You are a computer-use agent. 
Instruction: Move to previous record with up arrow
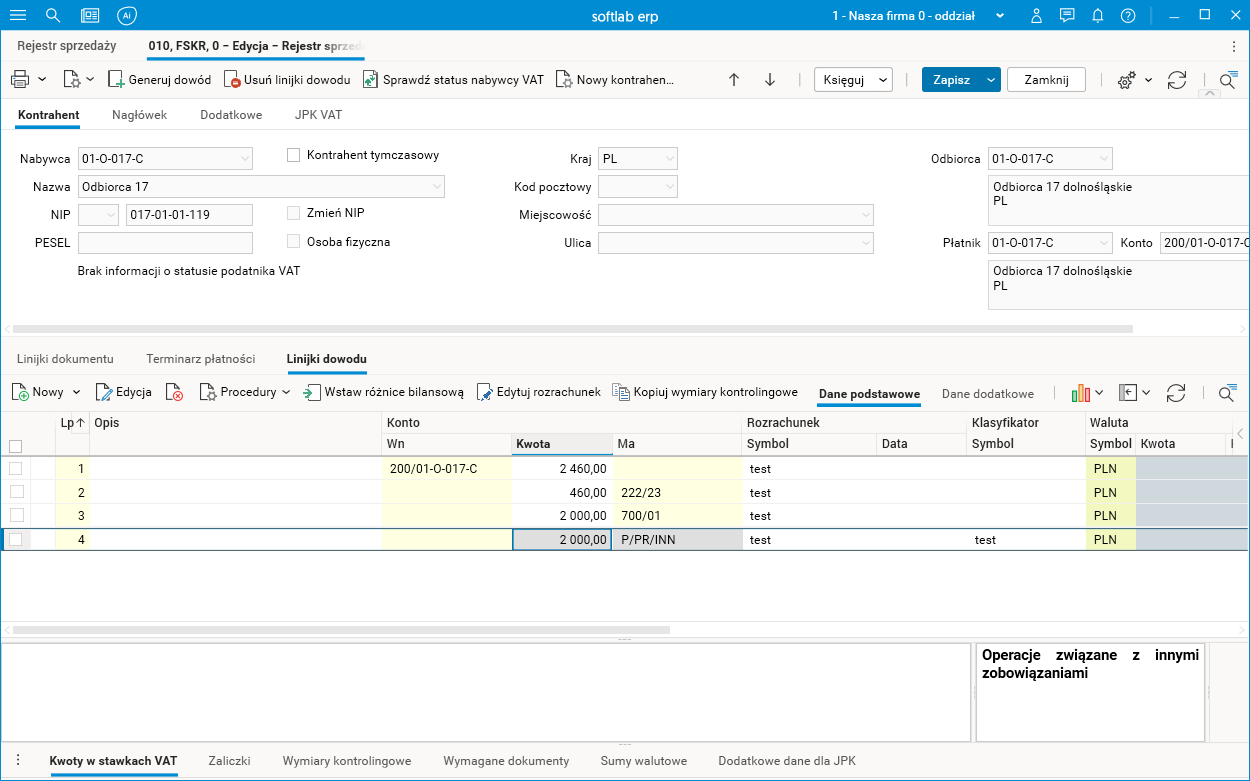(734, 80)
